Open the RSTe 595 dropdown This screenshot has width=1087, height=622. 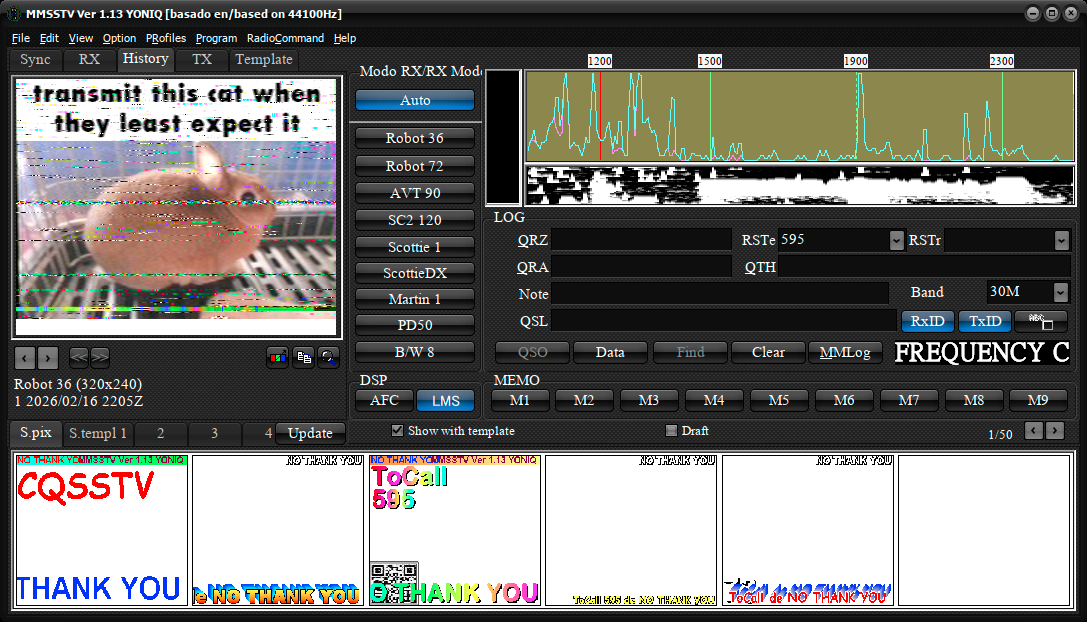[x=896, y=240]
